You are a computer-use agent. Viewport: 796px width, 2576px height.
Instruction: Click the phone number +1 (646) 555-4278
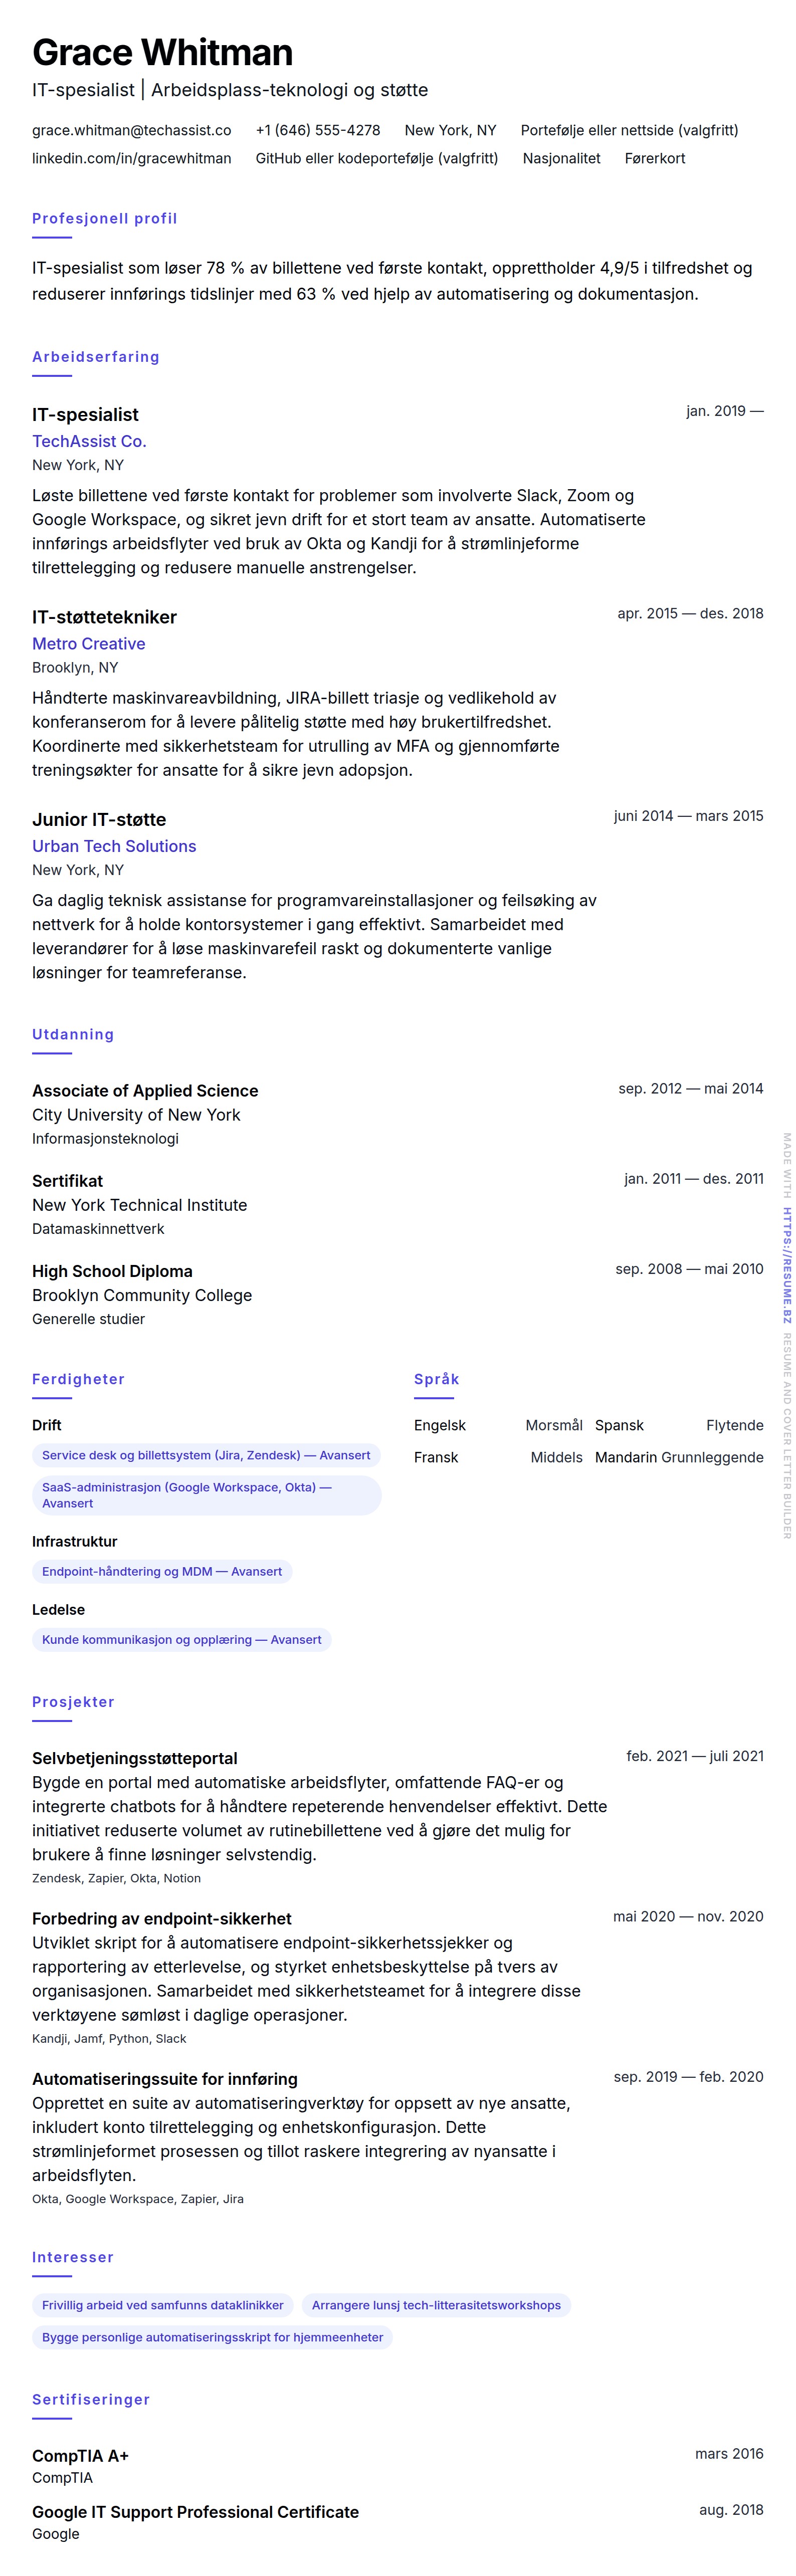click(x=318, y=130)
